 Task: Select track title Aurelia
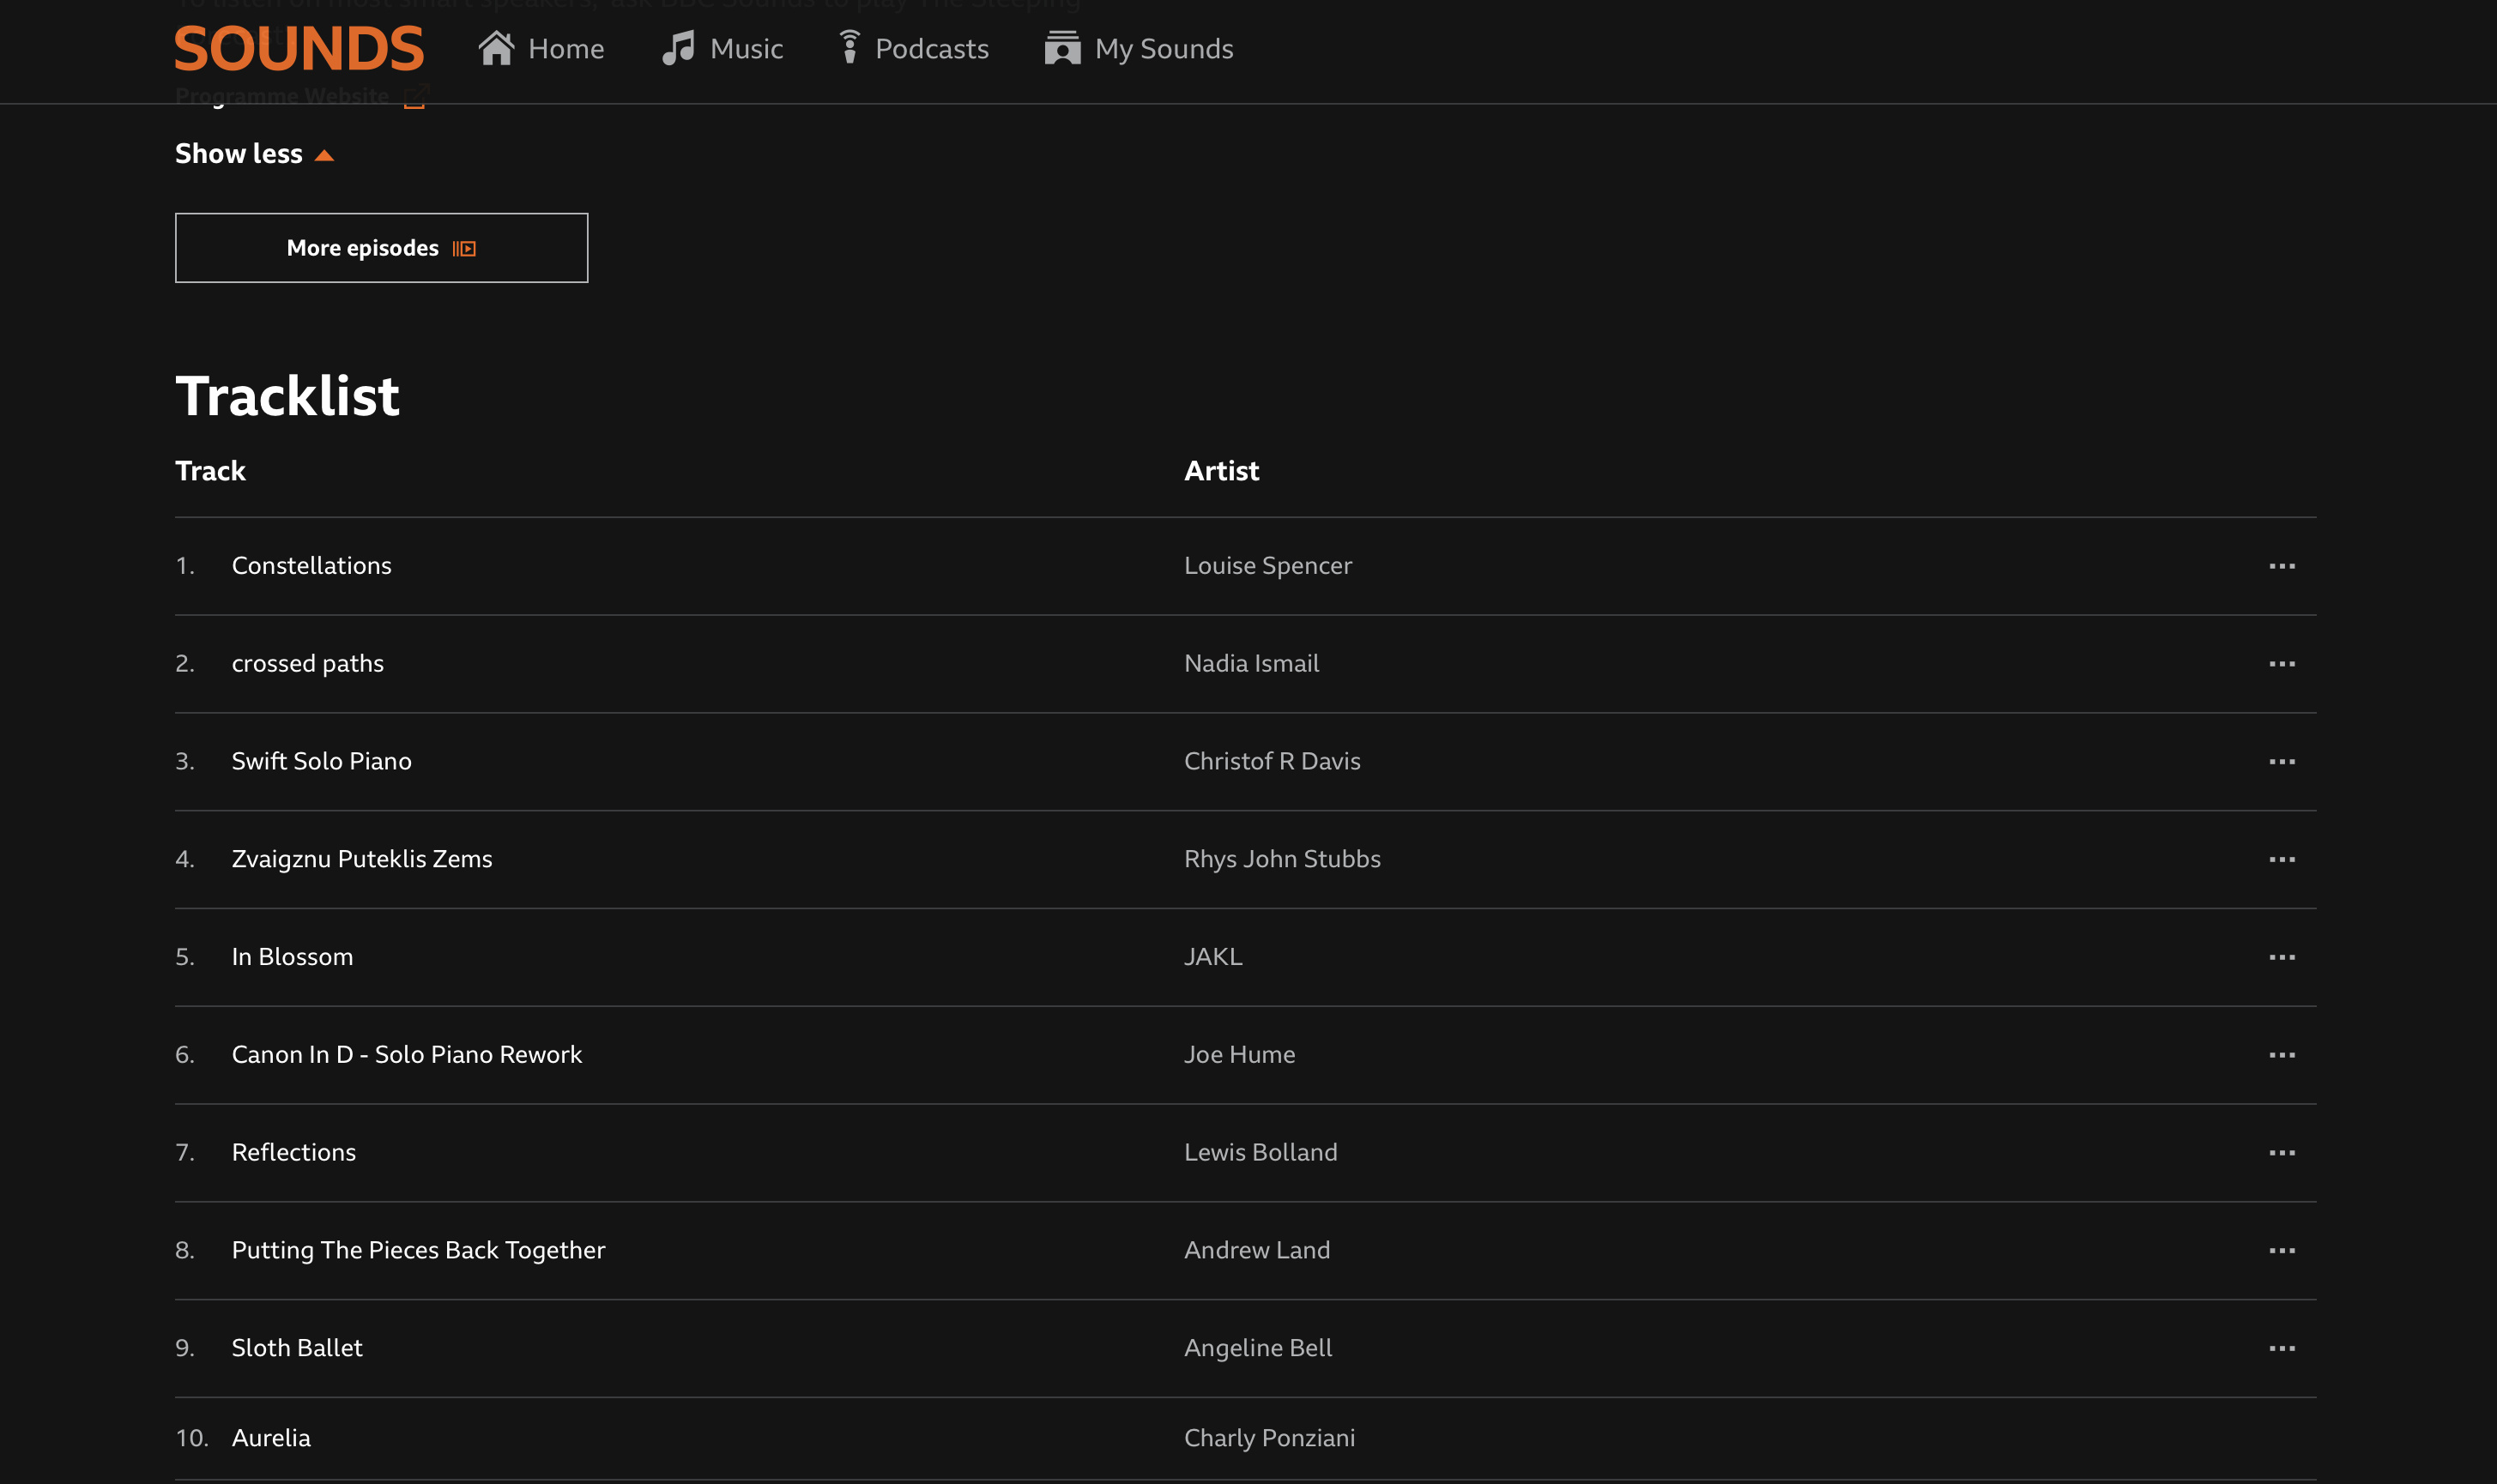[x=271, y=1438]
